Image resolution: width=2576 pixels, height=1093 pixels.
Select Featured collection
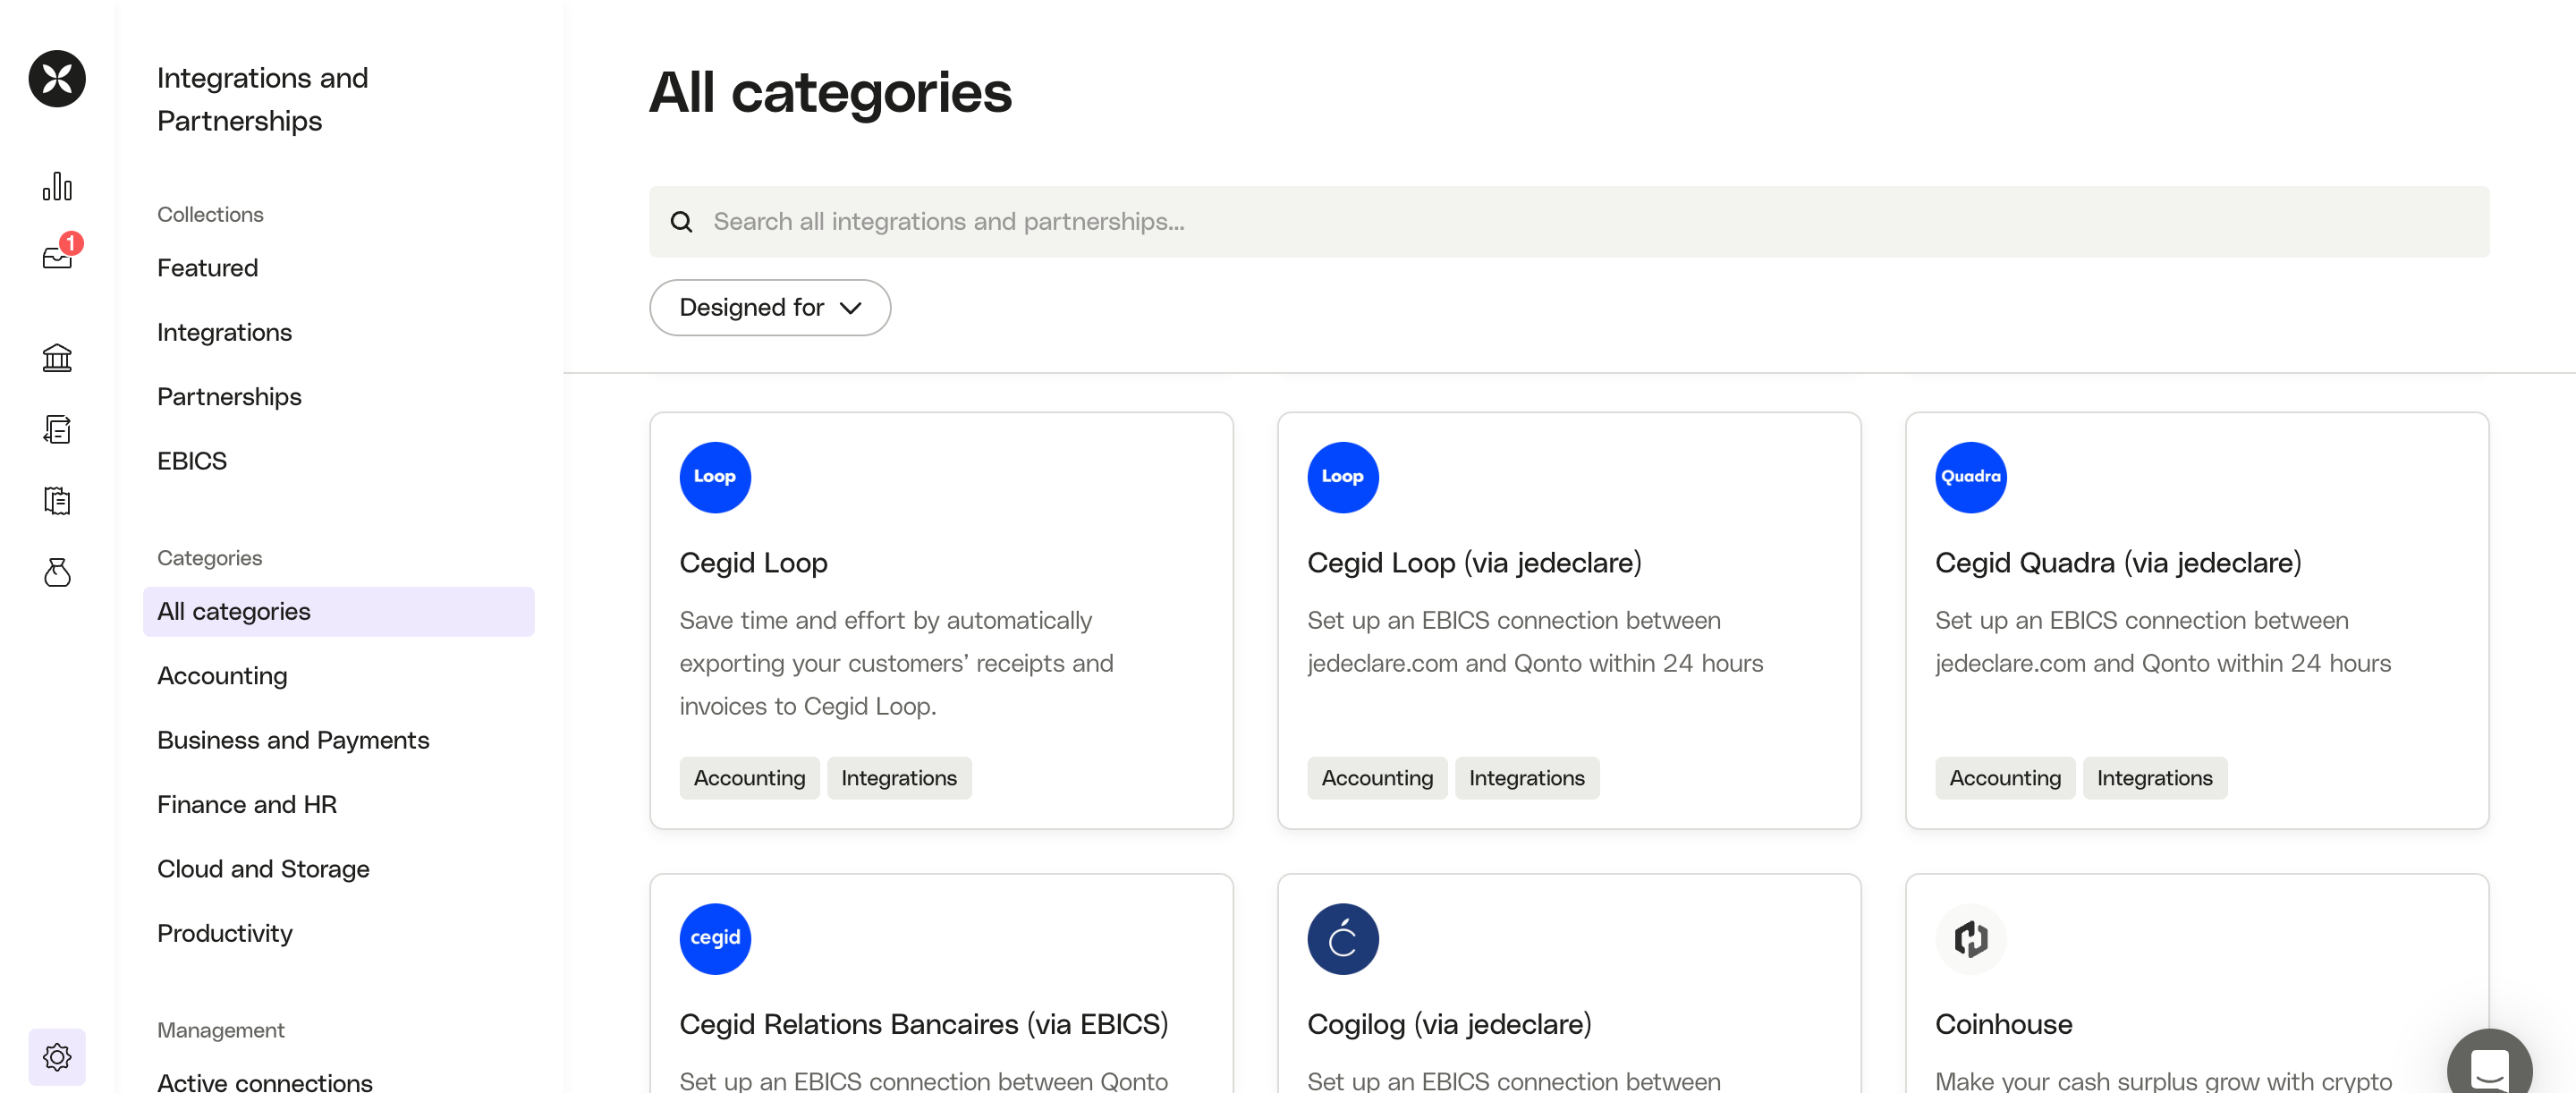207,268
